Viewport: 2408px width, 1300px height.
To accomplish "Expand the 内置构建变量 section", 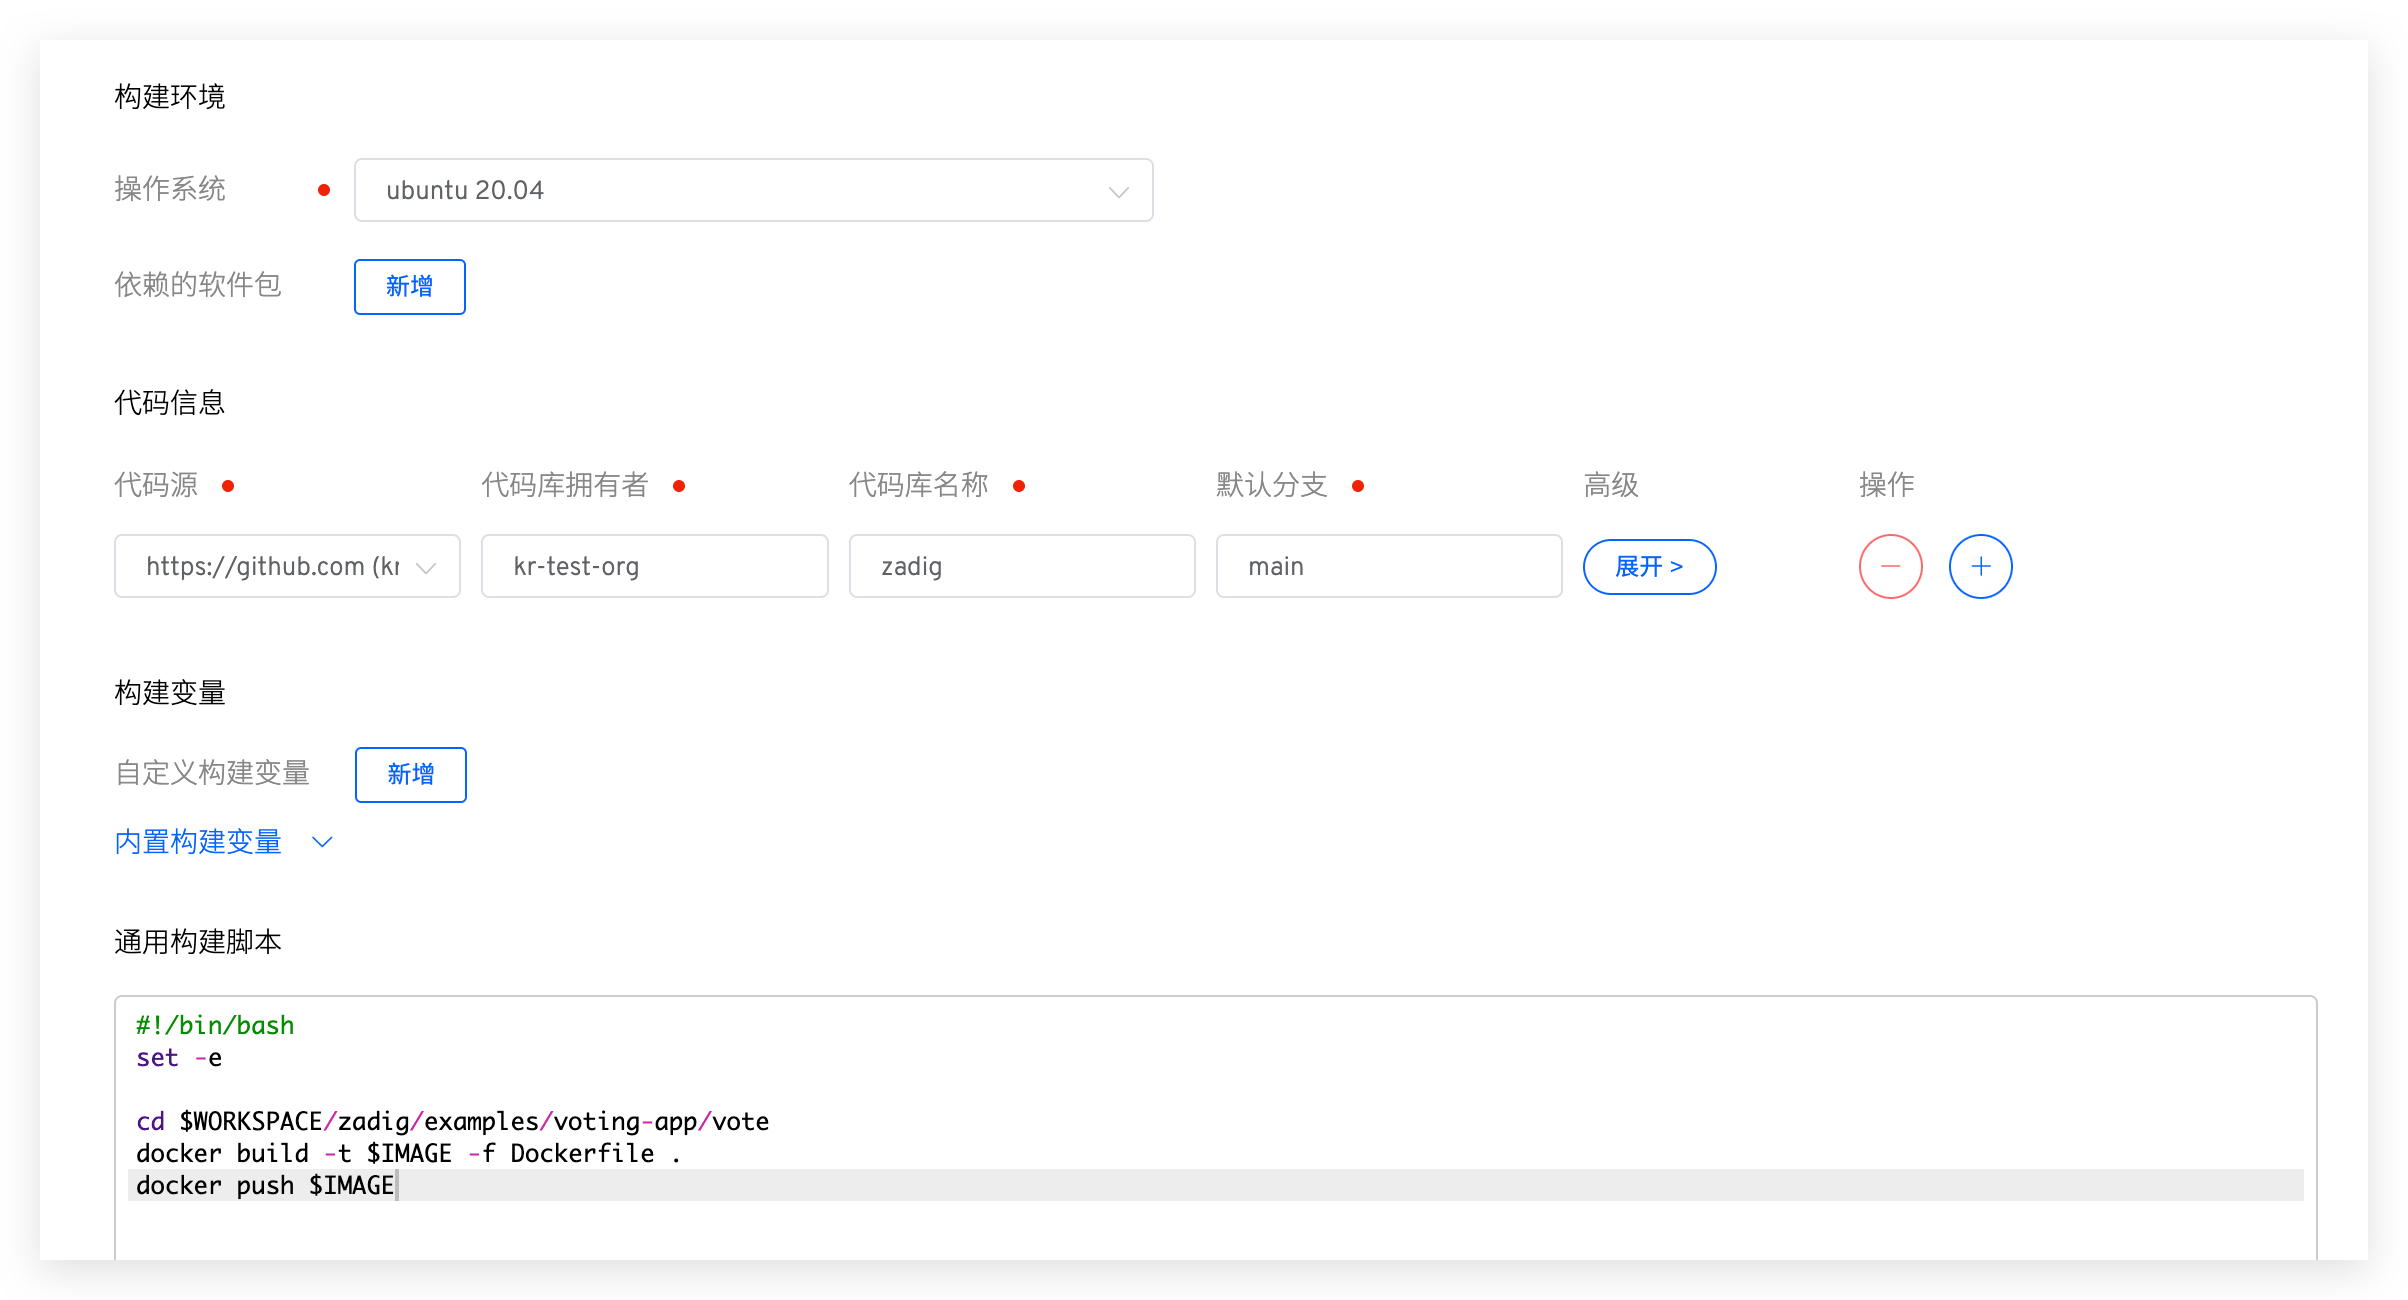I will pyautogui.click(x=198, y=841).
